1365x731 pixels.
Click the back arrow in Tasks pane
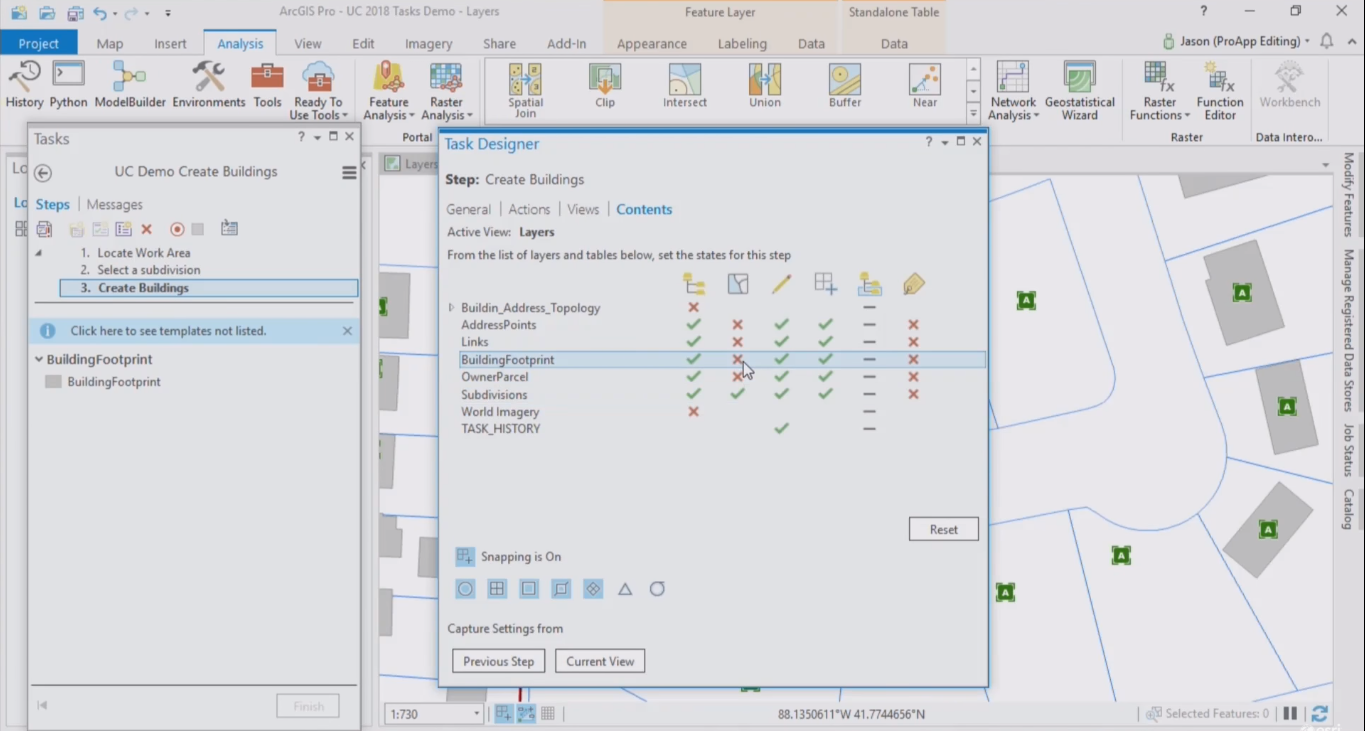pos(43,173)
